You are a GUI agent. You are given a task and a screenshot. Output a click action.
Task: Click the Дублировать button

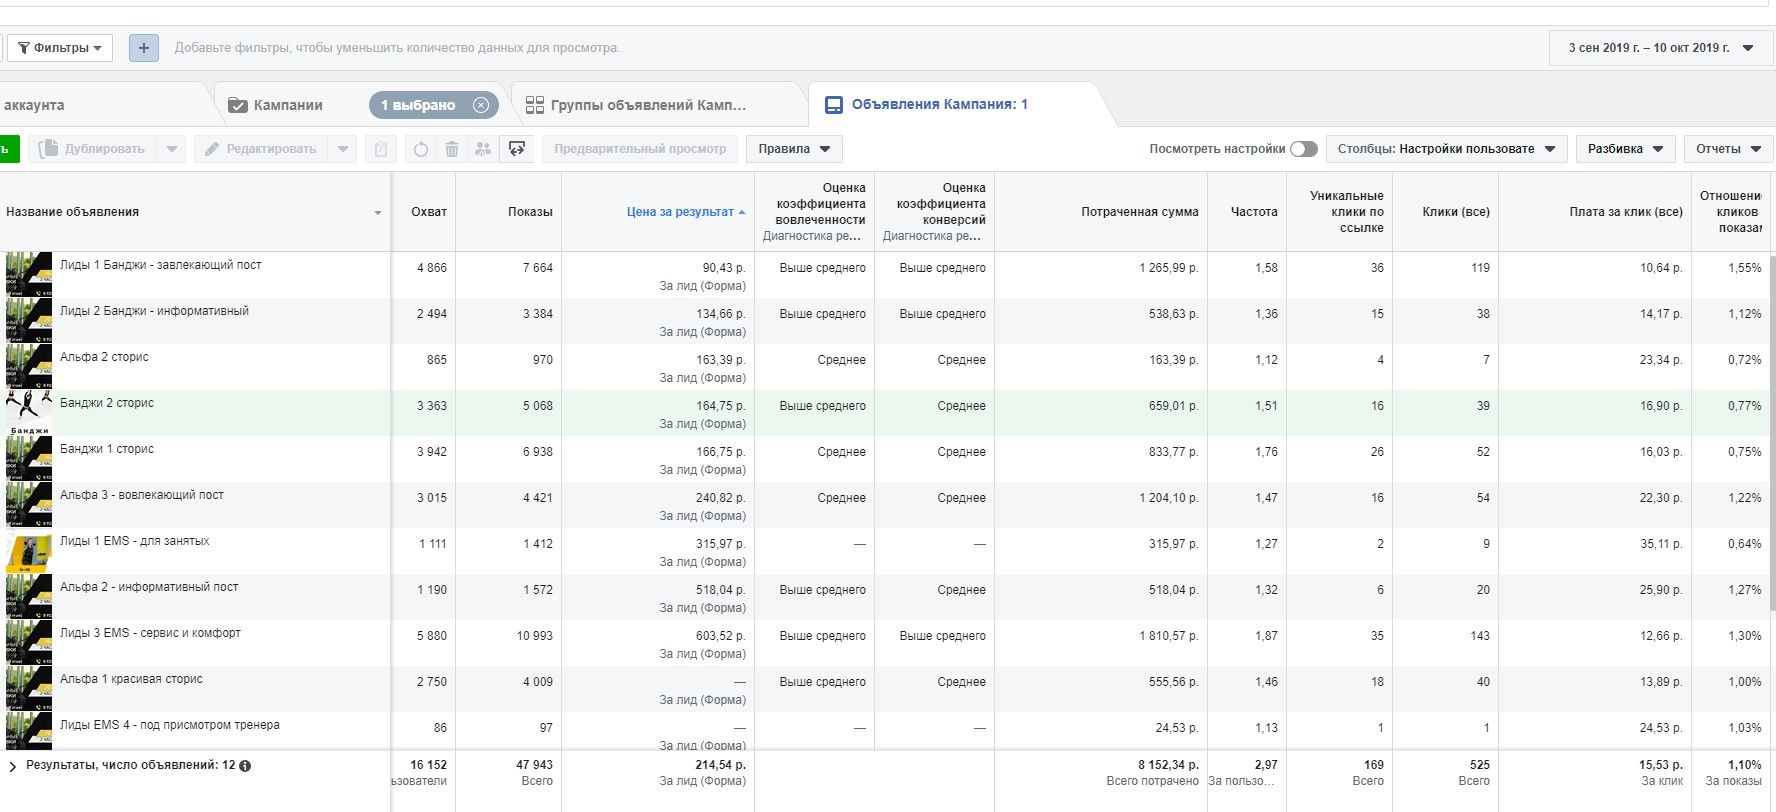click(93, 149)
